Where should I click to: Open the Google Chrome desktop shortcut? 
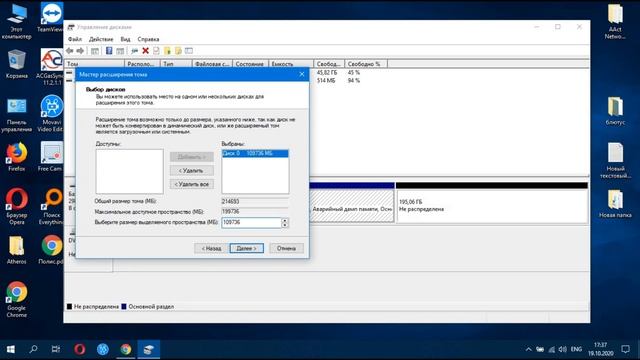coord(16,299)
